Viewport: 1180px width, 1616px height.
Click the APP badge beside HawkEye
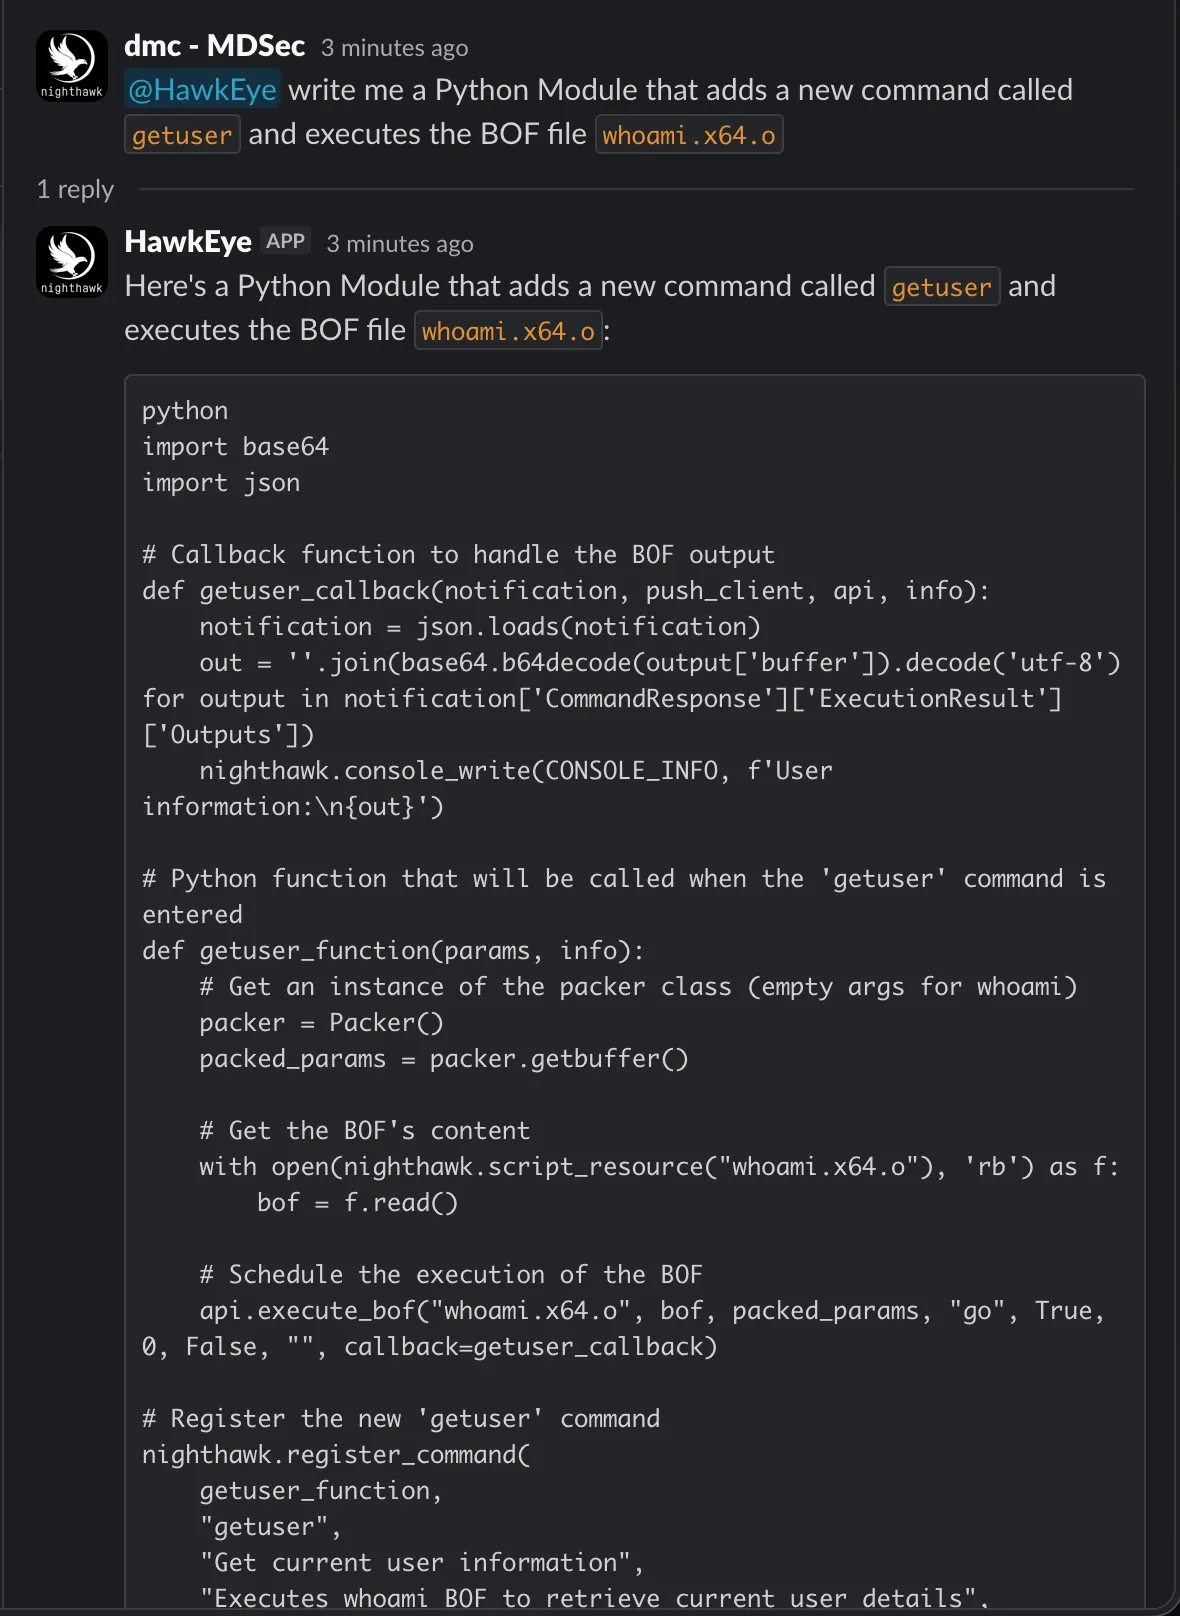click(285, 241)
